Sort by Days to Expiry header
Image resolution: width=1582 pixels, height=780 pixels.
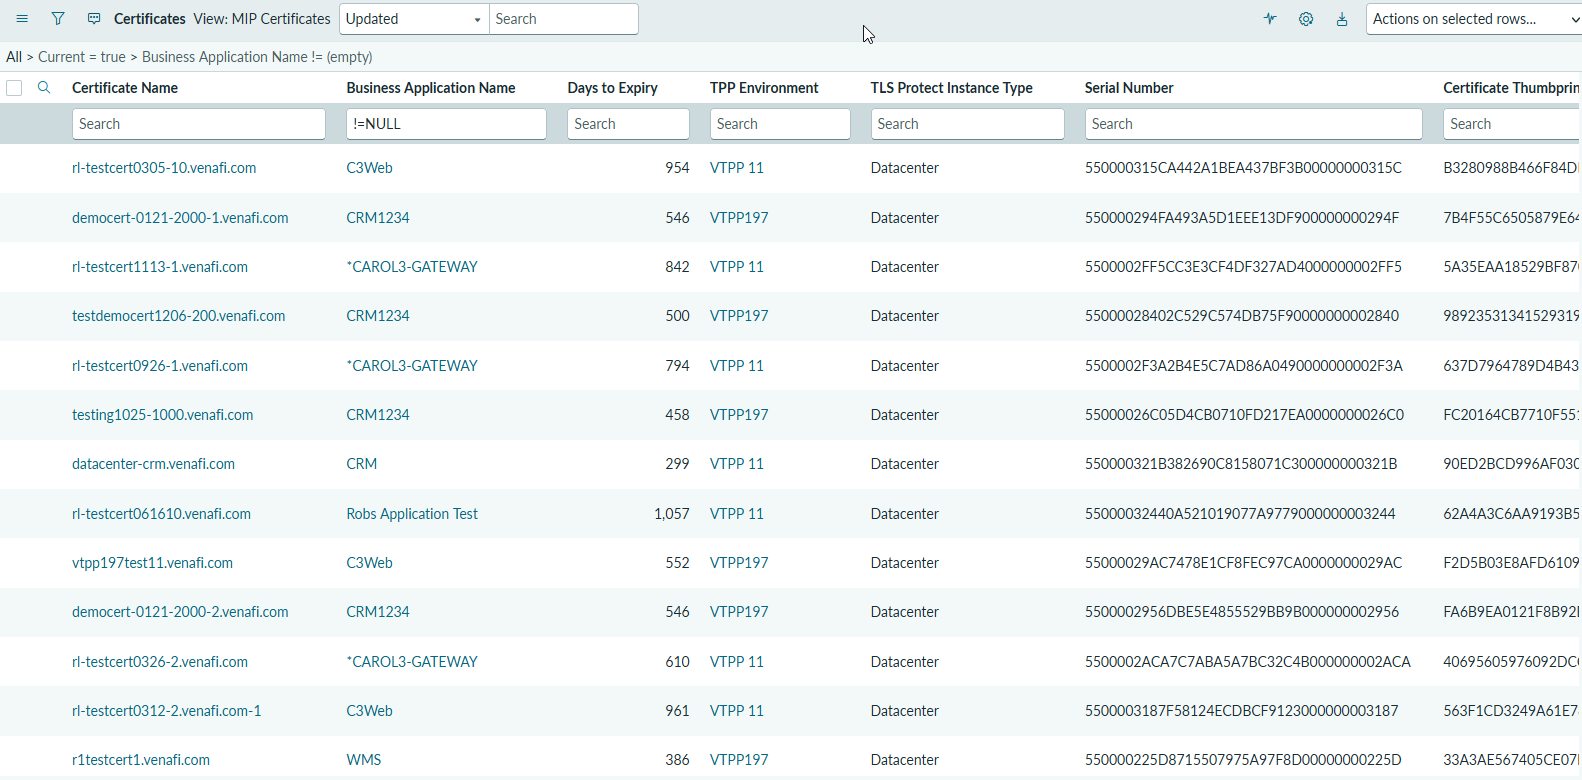click(x=612, y=88)
